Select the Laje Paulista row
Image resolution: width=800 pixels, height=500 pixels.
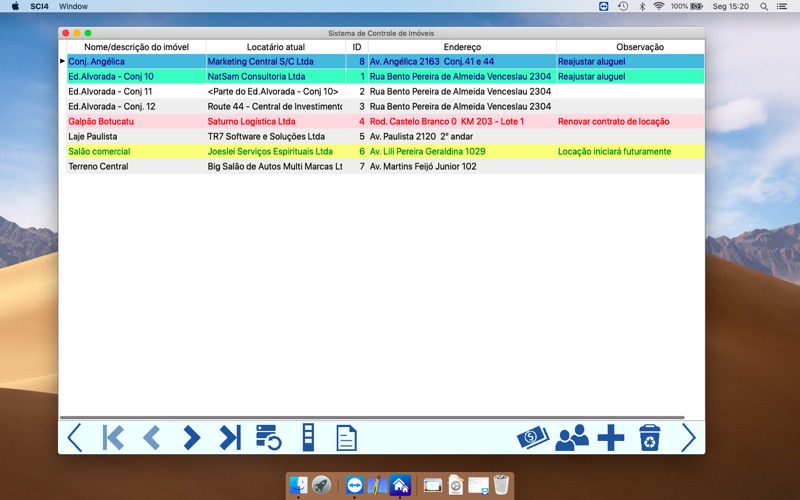tap(385, 136)
